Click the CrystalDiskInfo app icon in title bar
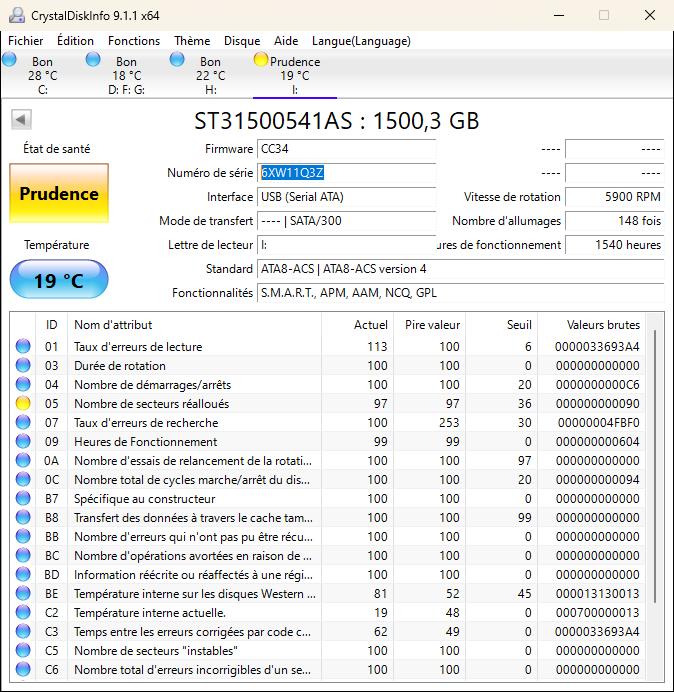Viewport: 674px width, 692px height. pos(16,15)
